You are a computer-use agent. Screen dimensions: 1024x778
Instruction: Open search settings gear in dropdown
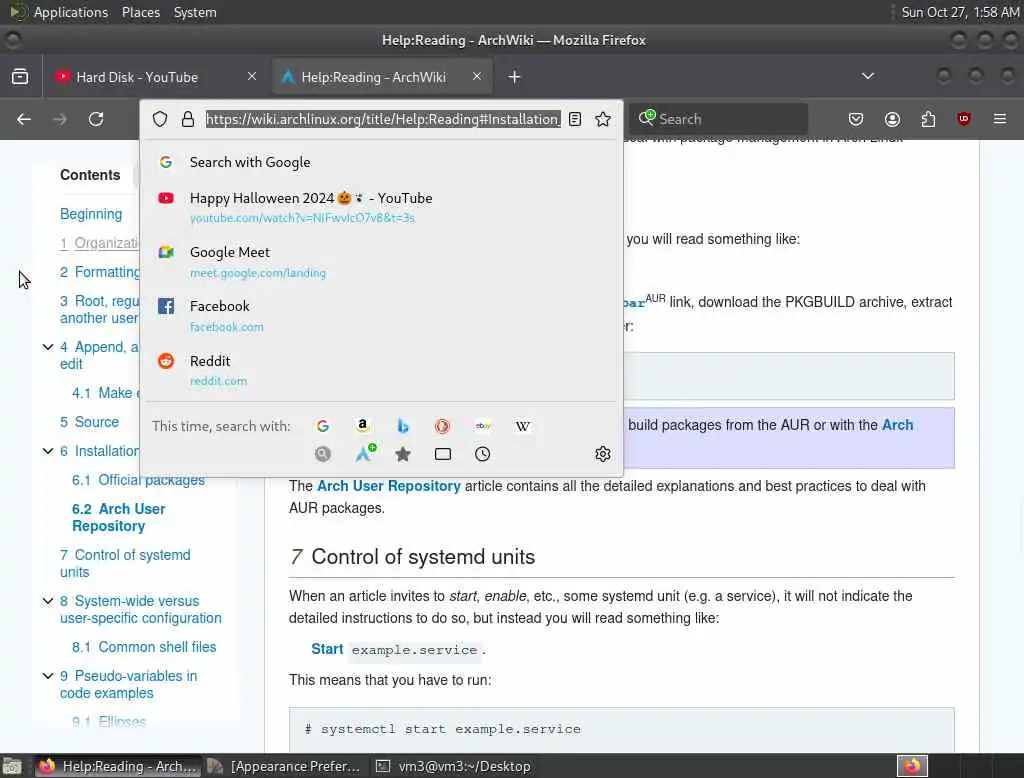(603, 454)
